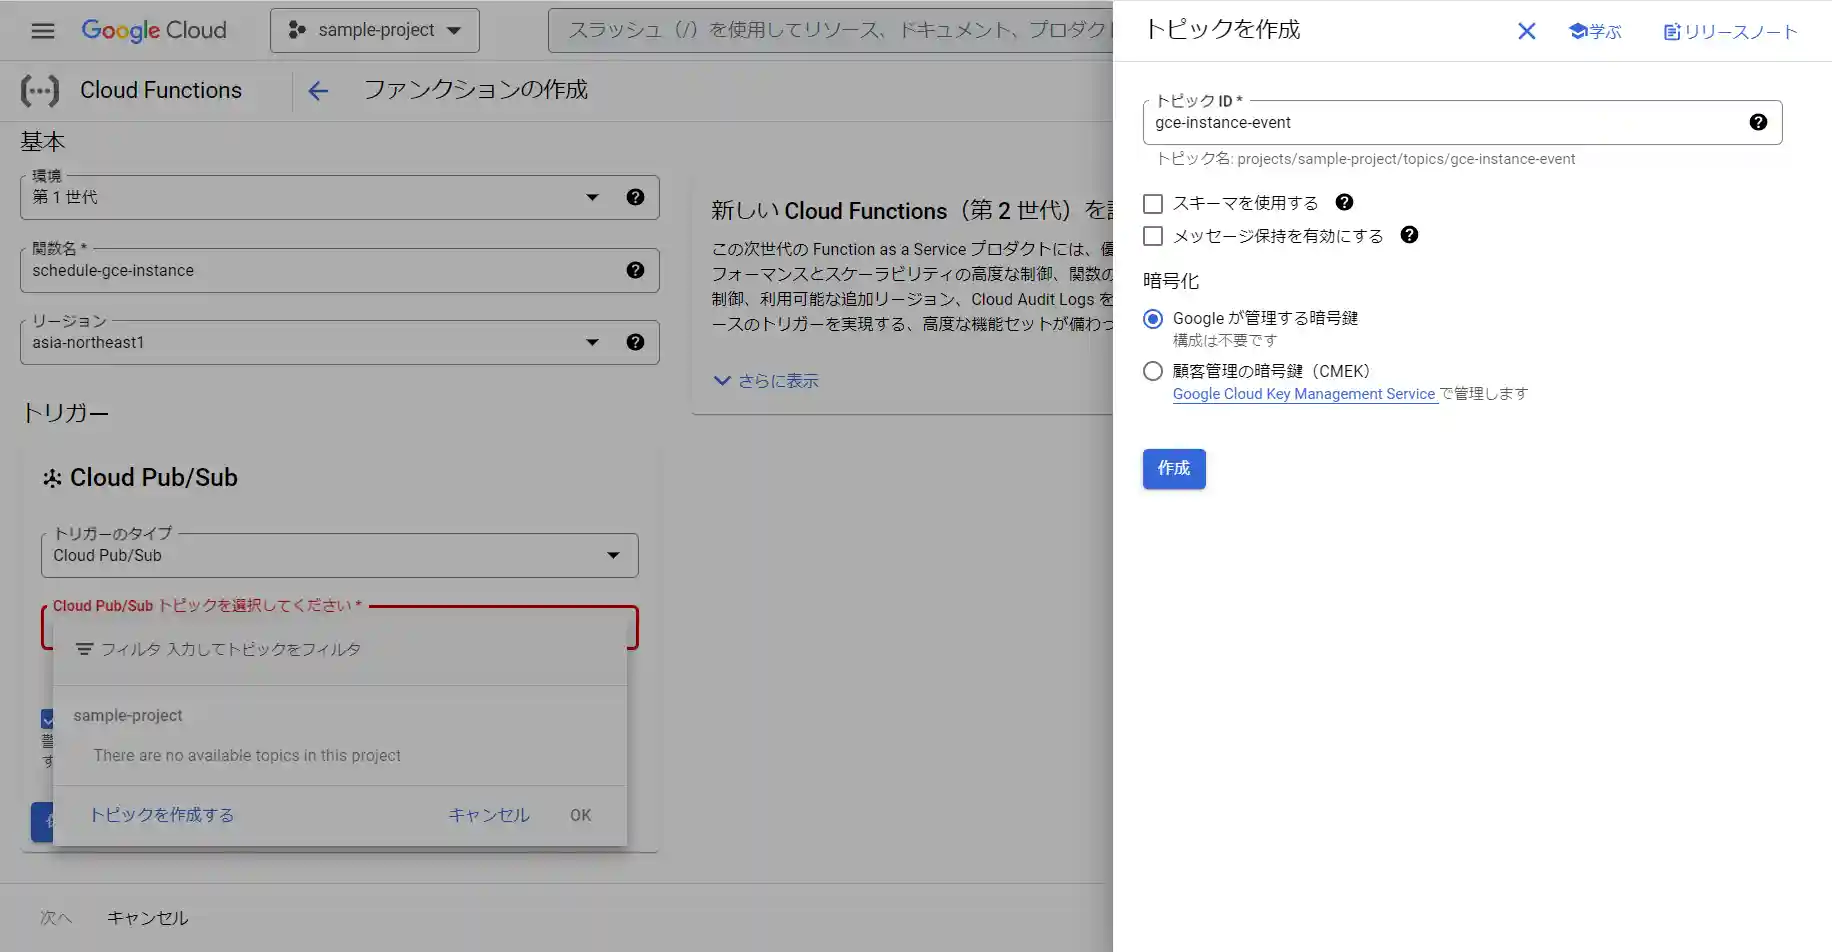Go back with the arrow icon

[x=318, y=91]
